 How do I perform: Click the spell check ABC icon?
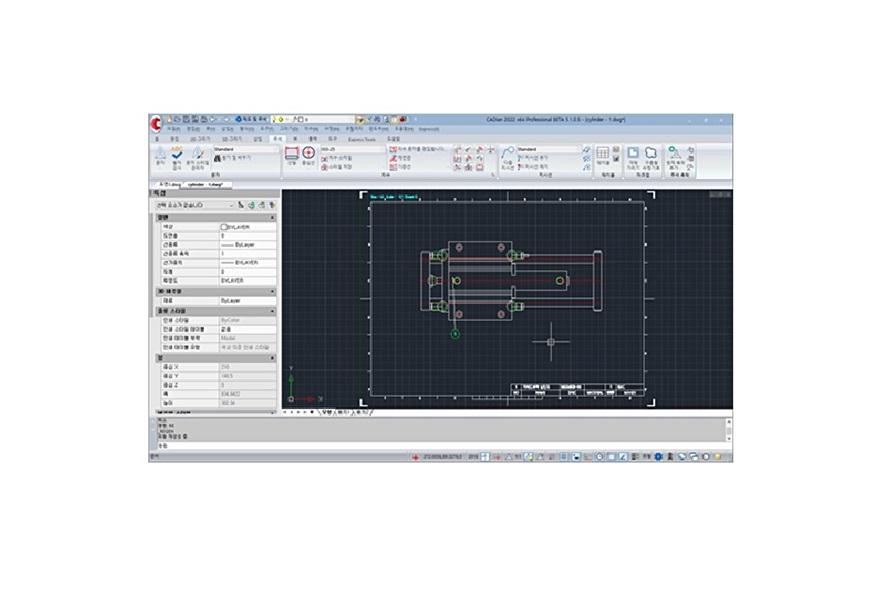176,154
